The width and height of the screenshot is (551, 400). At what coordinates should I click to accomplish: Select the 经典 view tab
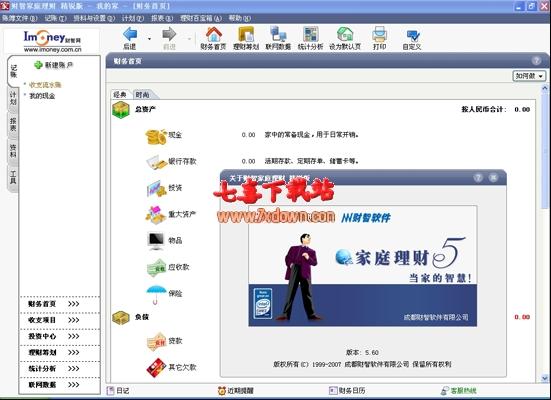[120, 95]
